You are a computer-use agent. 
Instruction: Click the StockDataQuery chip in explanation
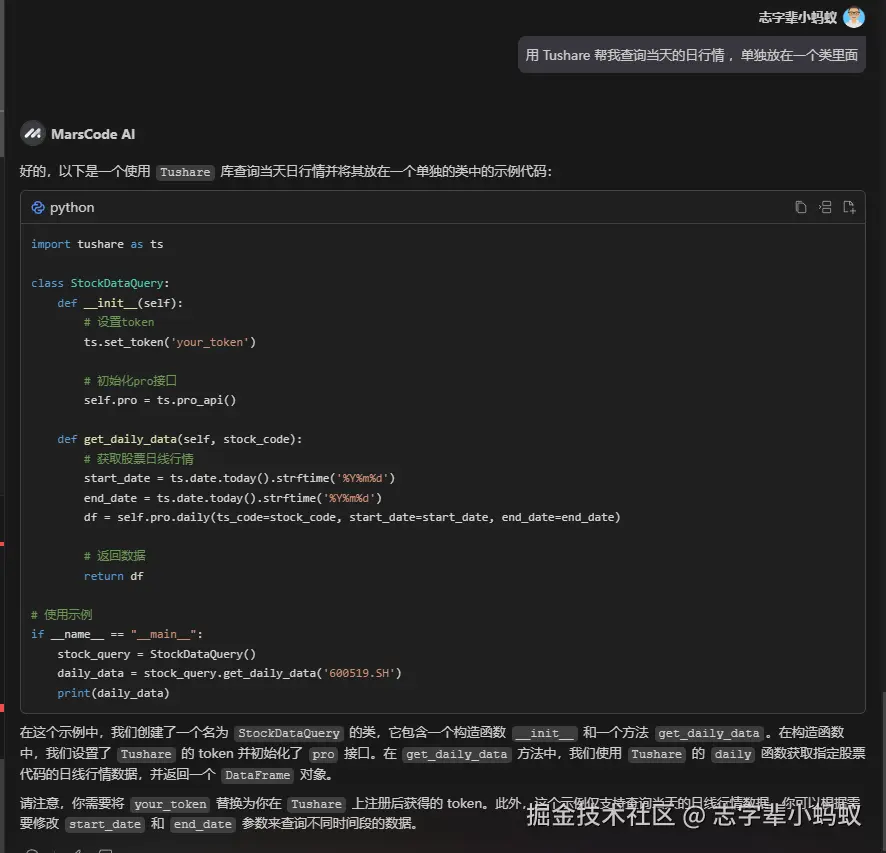[289, 733]
